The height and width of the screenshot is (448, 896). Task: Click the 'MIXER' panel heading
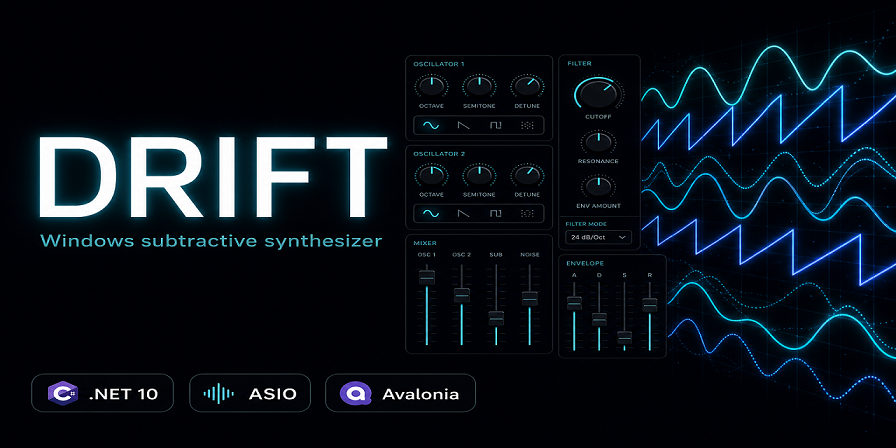[x=424, y=243]
